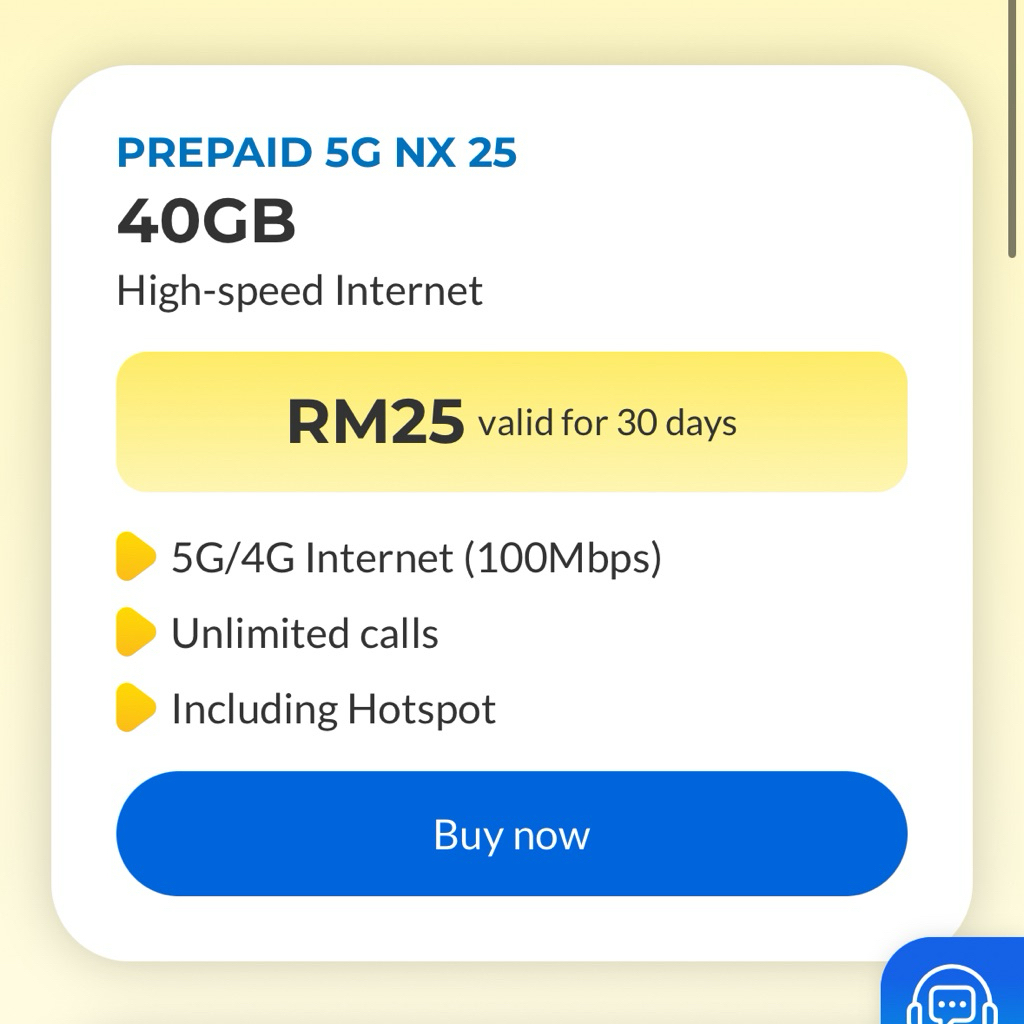Click the (100Mbps) speed label
Screen dimensions: 1024x1024
(x=562, y=558)
